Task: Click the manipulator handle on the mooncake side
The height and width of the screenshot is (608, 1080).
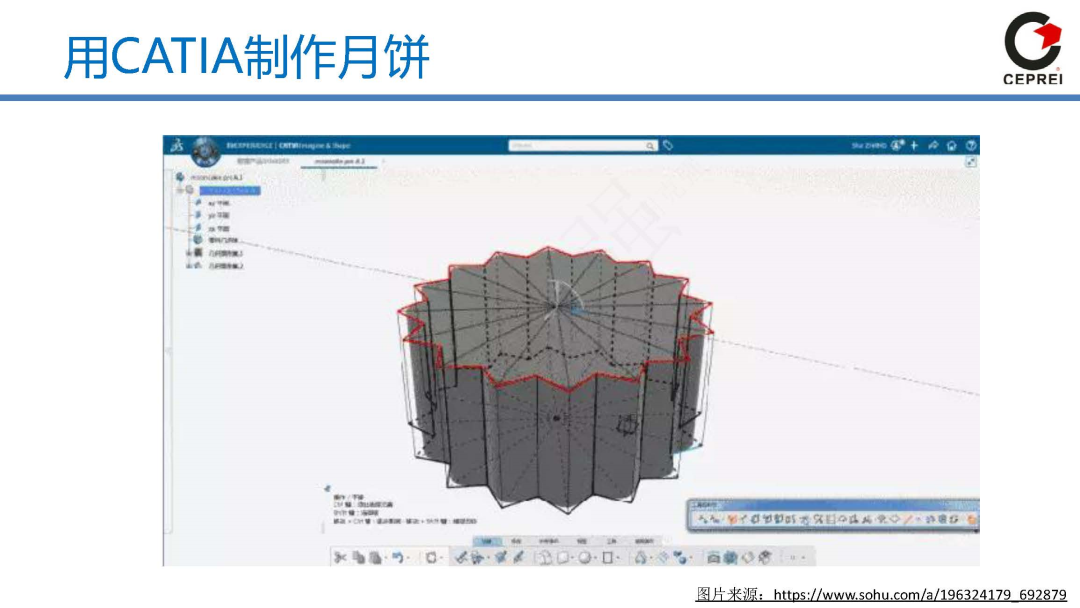Action: click(627, 425)
